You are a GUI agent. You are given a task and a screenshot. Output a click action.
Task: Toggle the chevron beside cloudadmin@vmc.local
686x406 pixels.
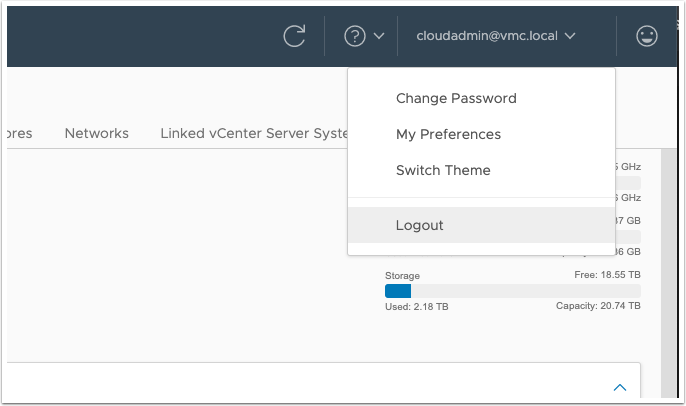(x=570, y=37)
